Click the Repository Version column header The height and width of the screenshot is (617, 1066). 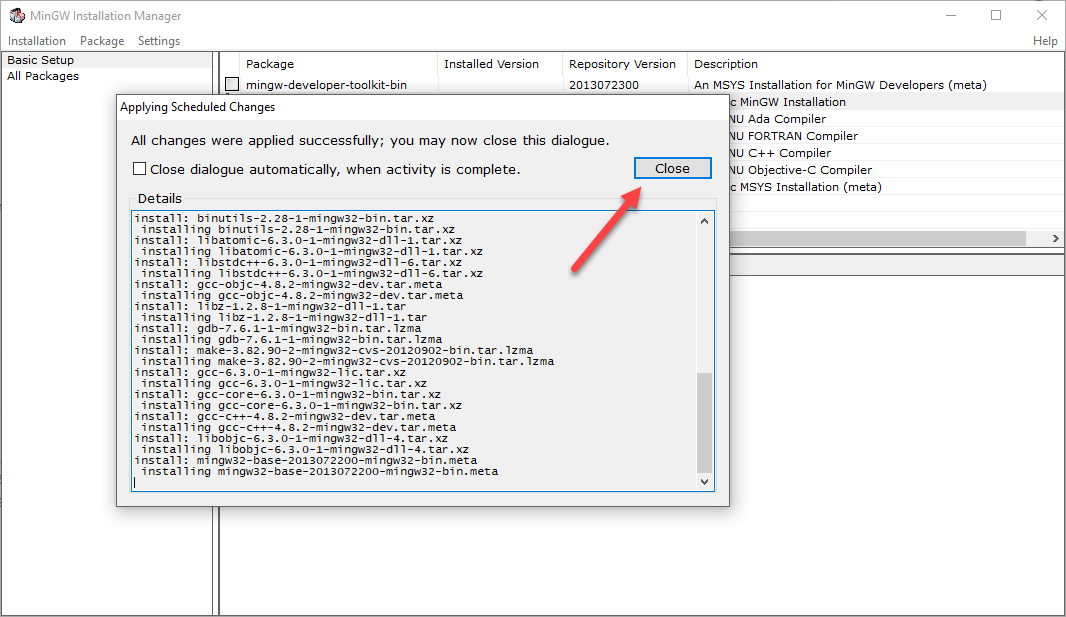pyautogui.click(x=625, y=64)
